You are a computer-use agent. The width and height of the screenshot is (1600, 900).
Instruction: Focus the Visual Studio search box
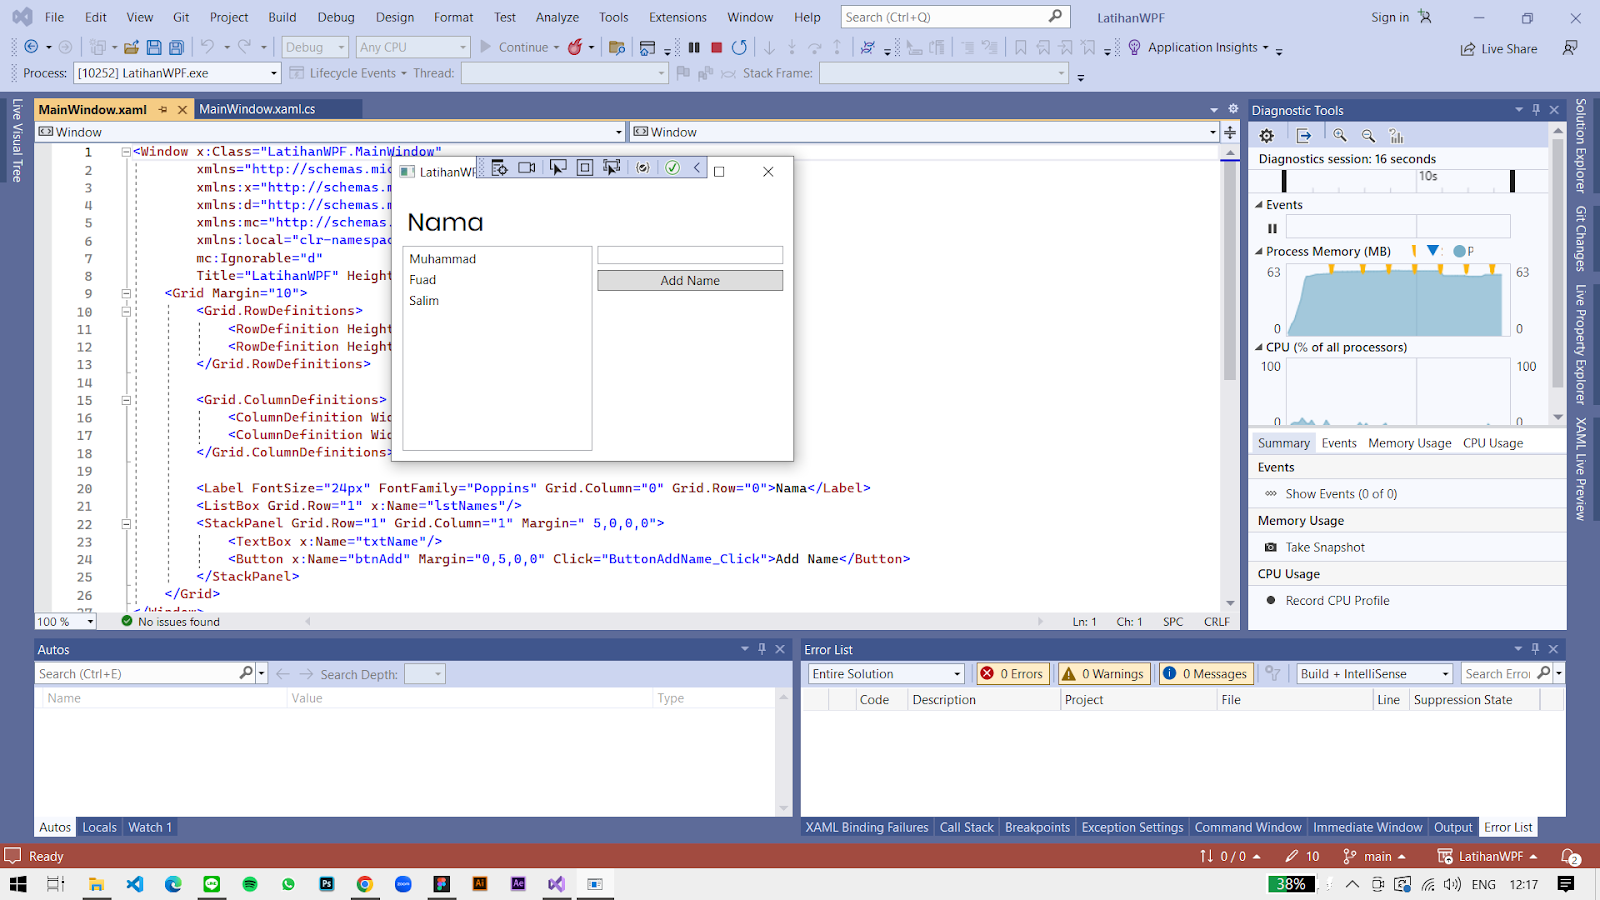[955, 17]
